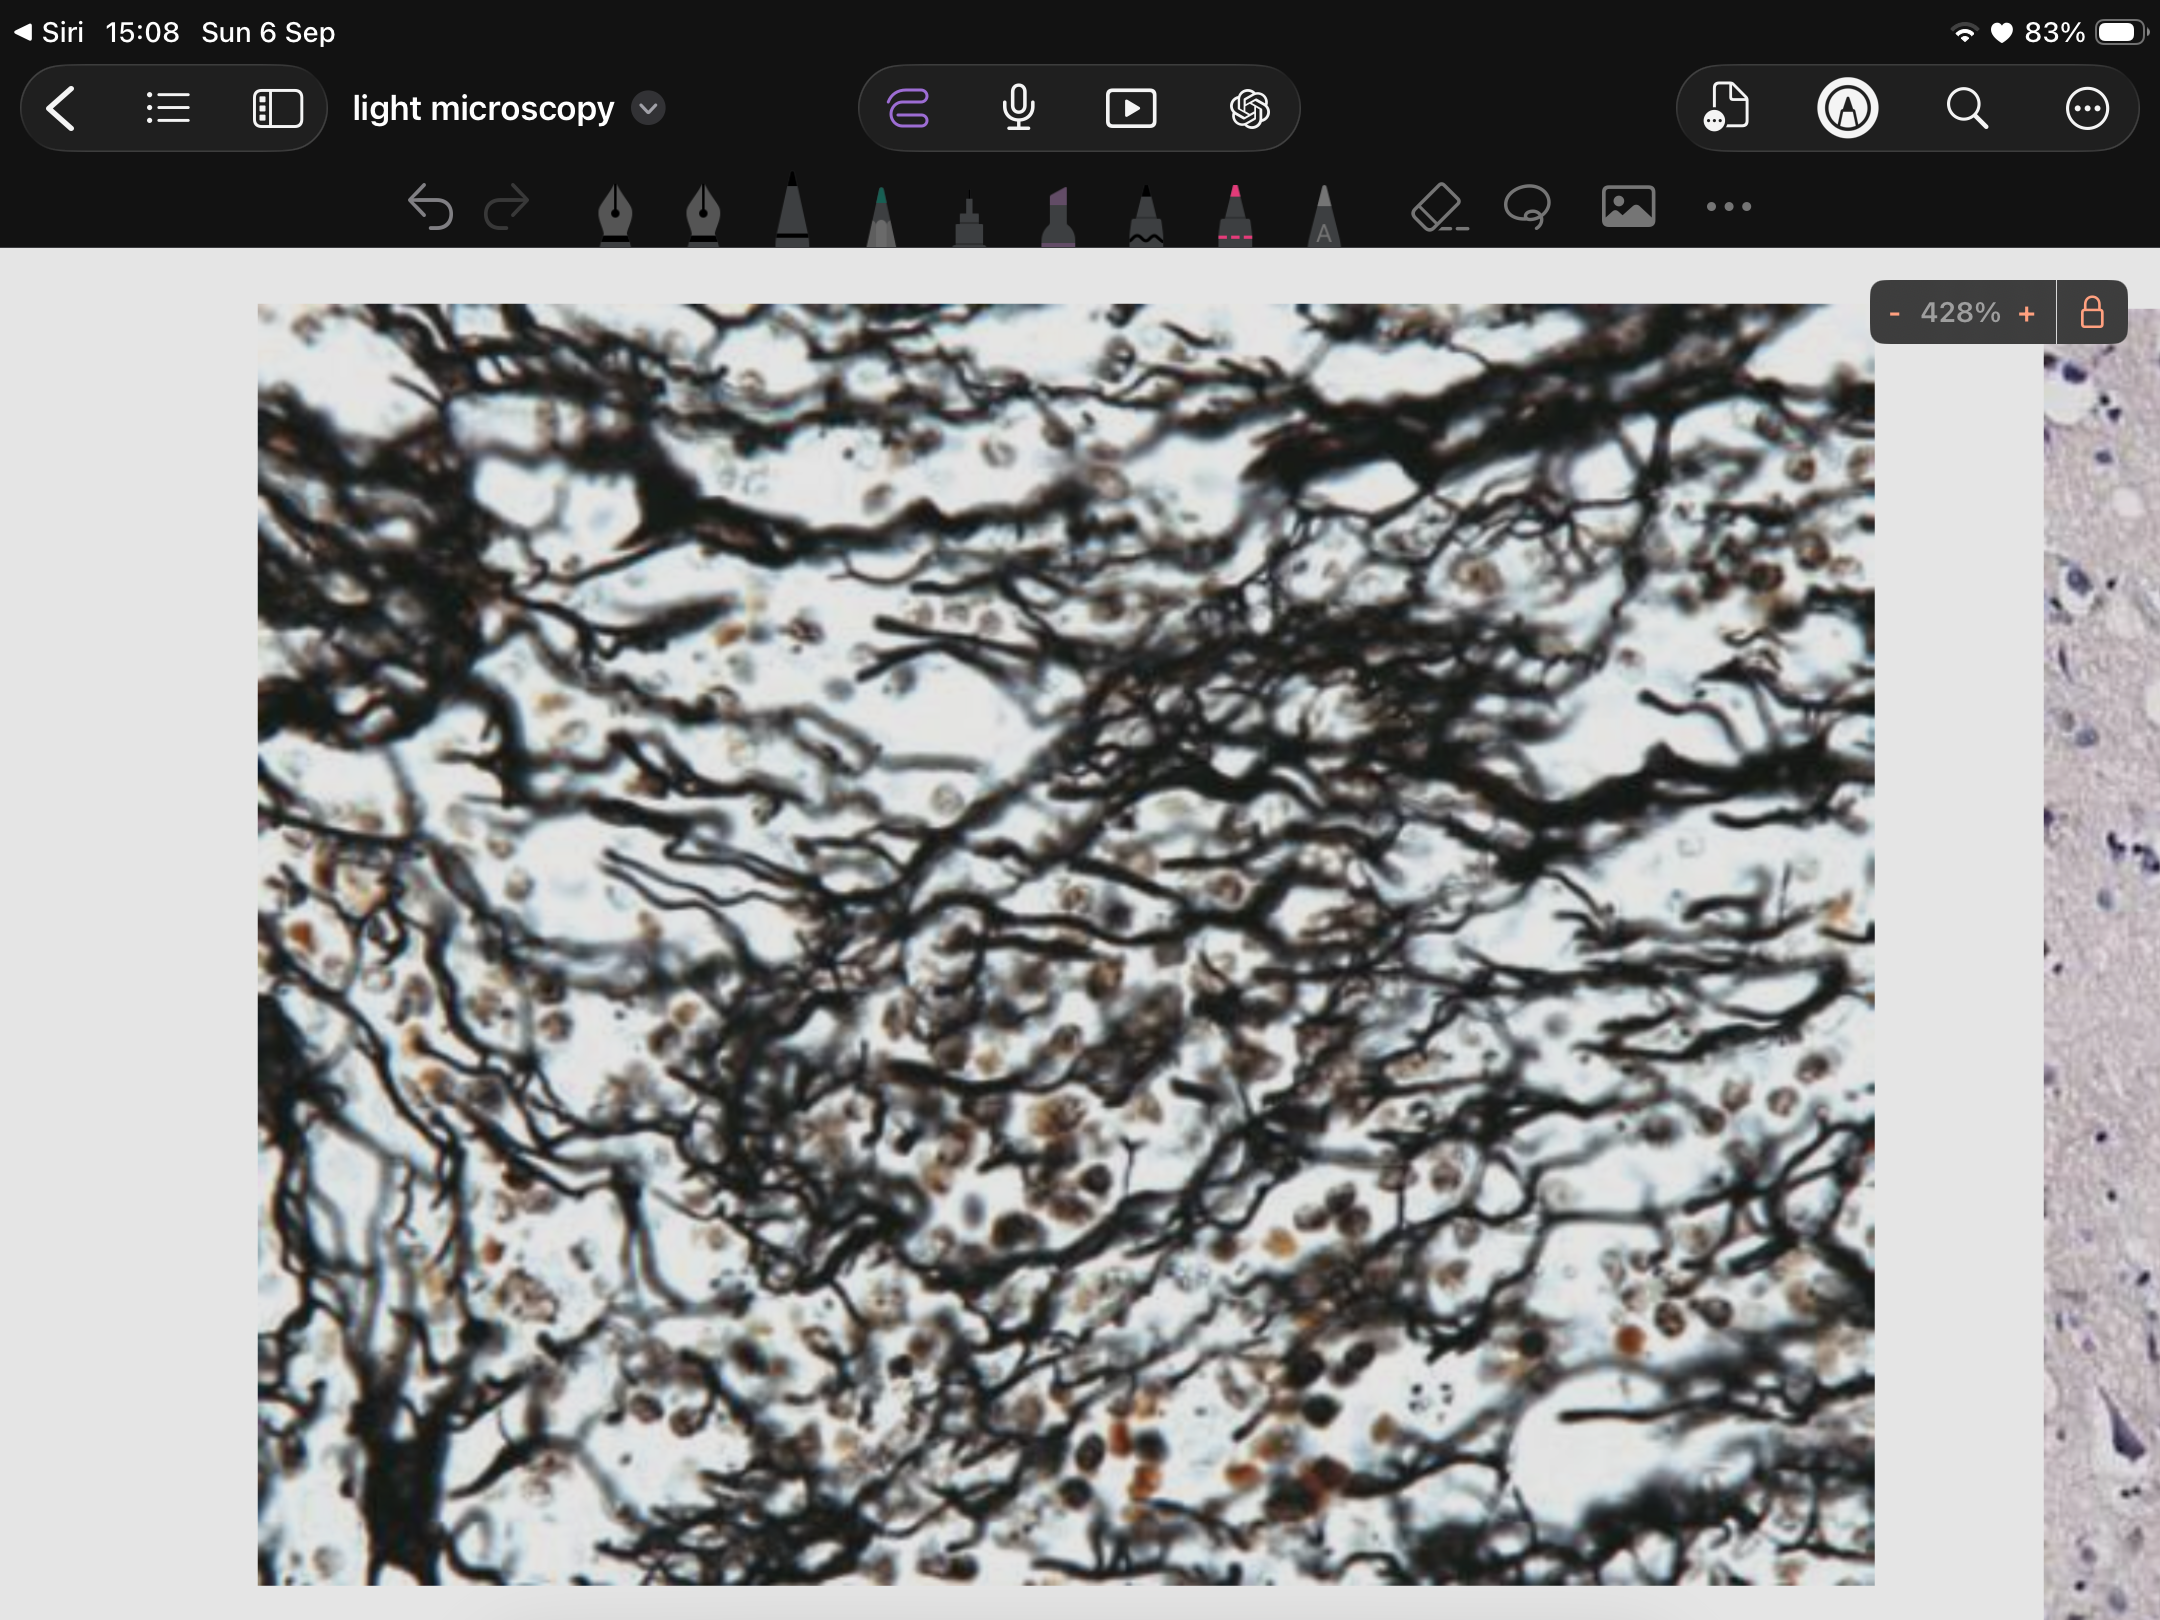Tap the battery indicator in status bar
Image resolution: width=2160 pixels, height=1620 pixels.
pos(2119,32)
